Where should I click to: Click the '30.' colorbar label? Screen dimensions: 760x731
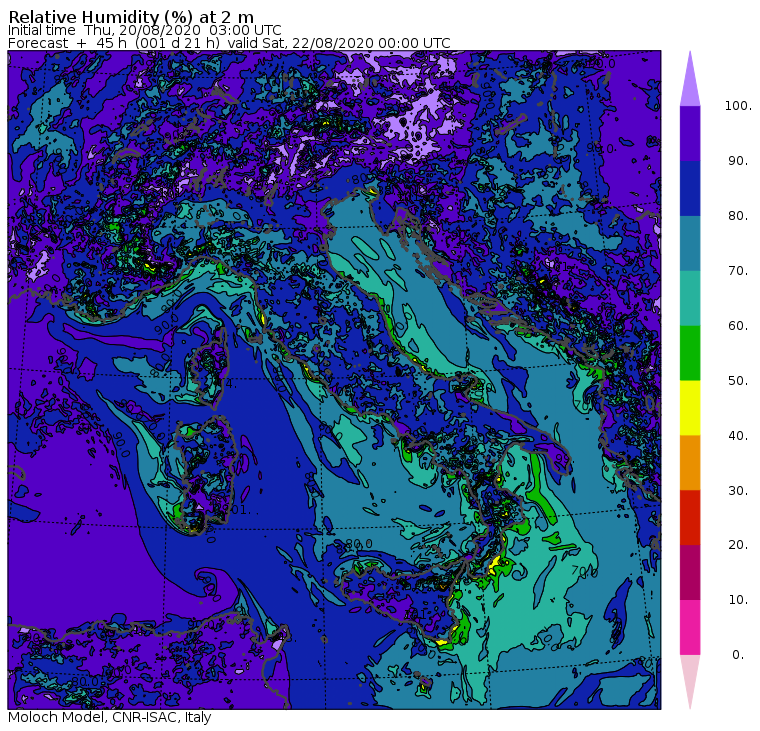(738, 491)
